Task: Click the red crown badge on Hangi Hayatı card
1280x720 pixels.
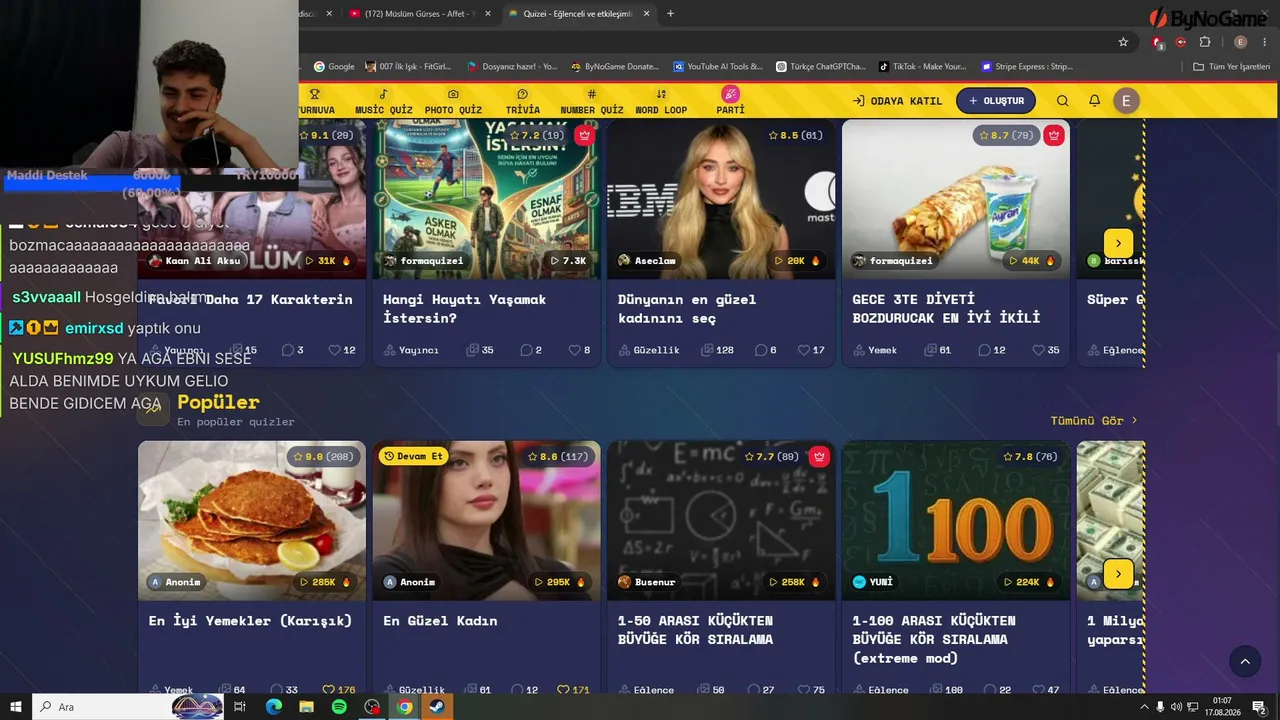Action: 585,135
